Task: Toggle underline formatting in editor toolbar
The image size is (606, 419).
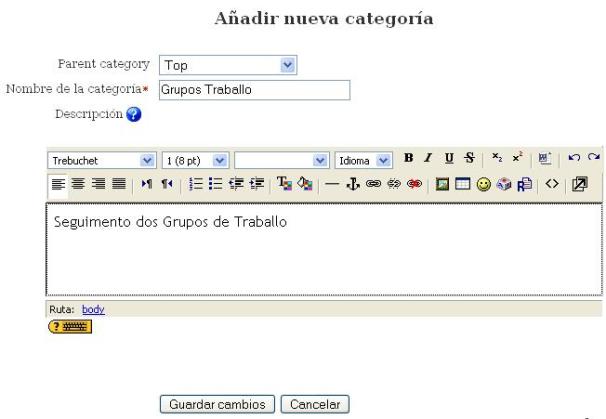Action: (449, 158)
